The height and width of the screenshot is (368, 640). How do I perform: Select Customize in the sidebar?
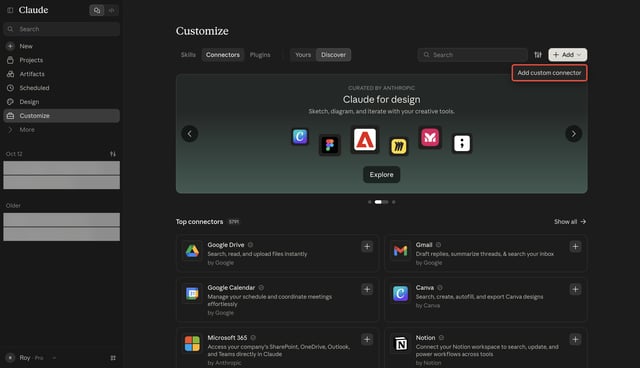(x=62, y=116)
